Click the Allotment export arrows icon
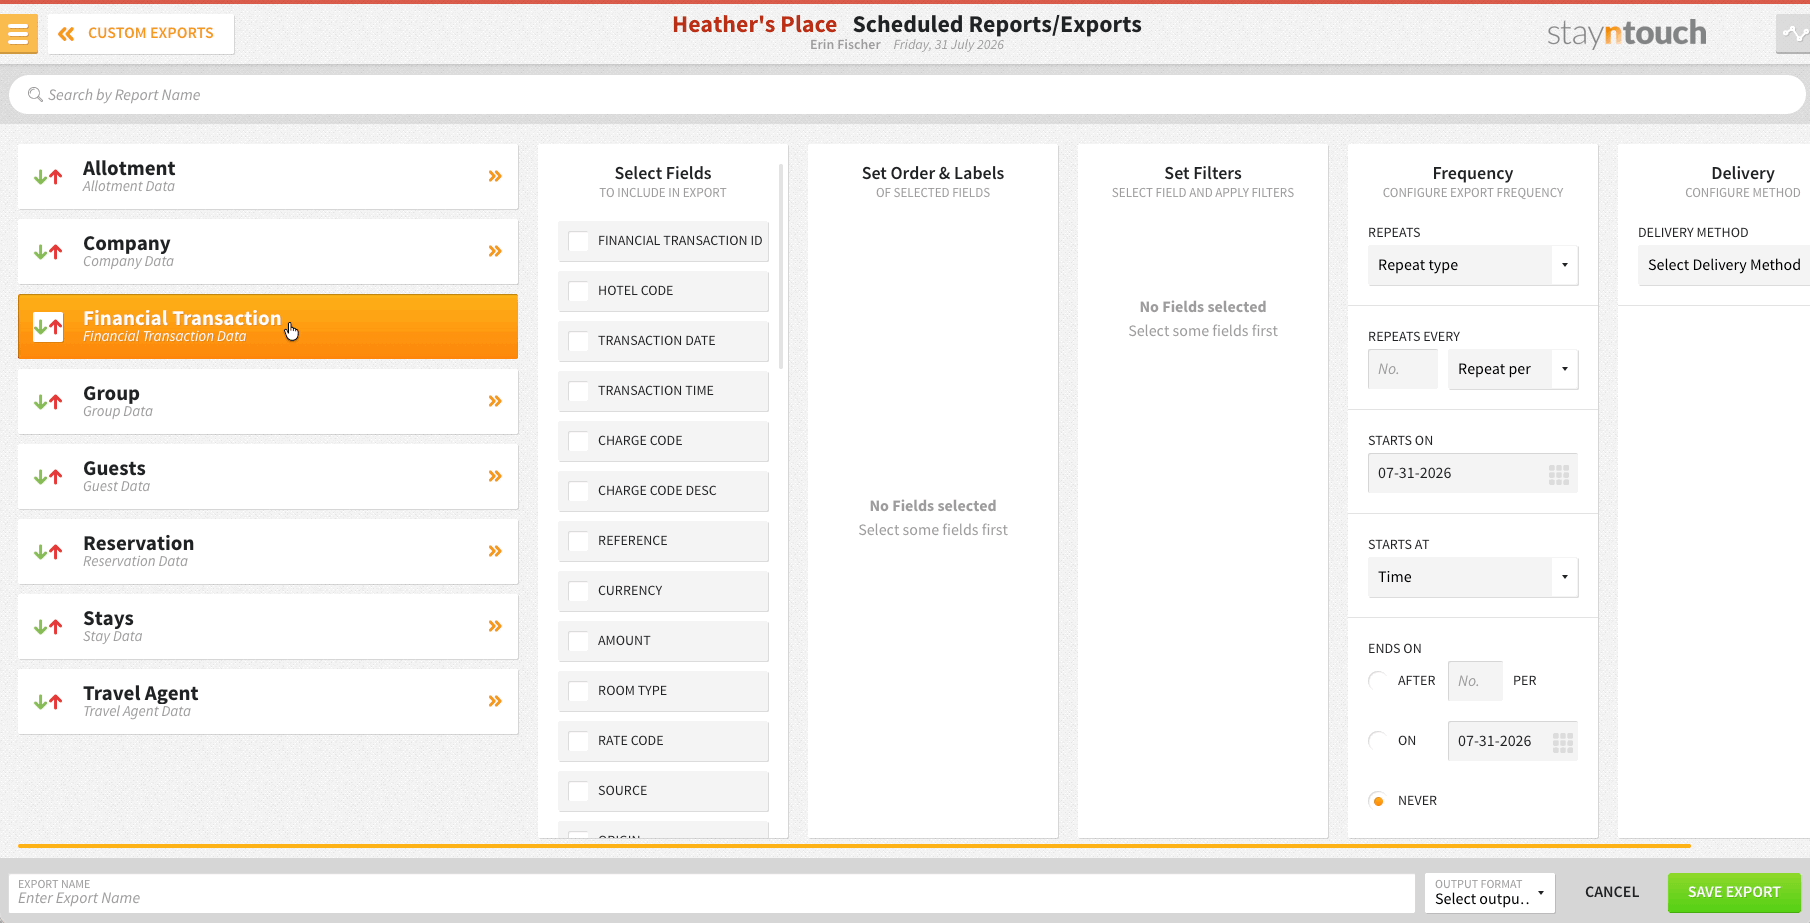Viewport: 1810px width, 923px height. (48, 177)
